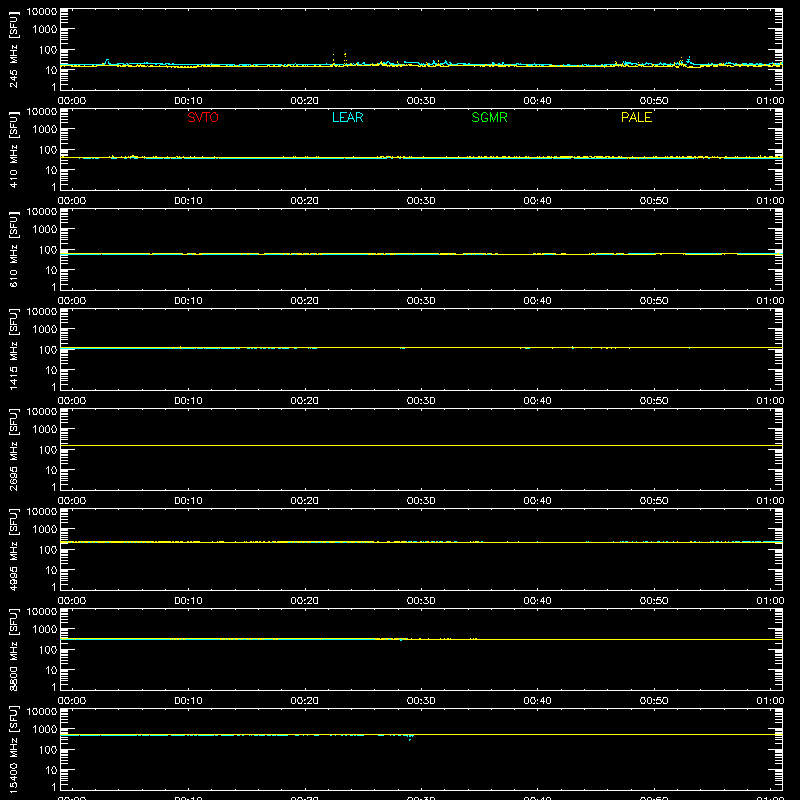Click 00:20 on the 245 MHz time axis
The height and width of the screenshot is (800, 800).
[305, 101]
